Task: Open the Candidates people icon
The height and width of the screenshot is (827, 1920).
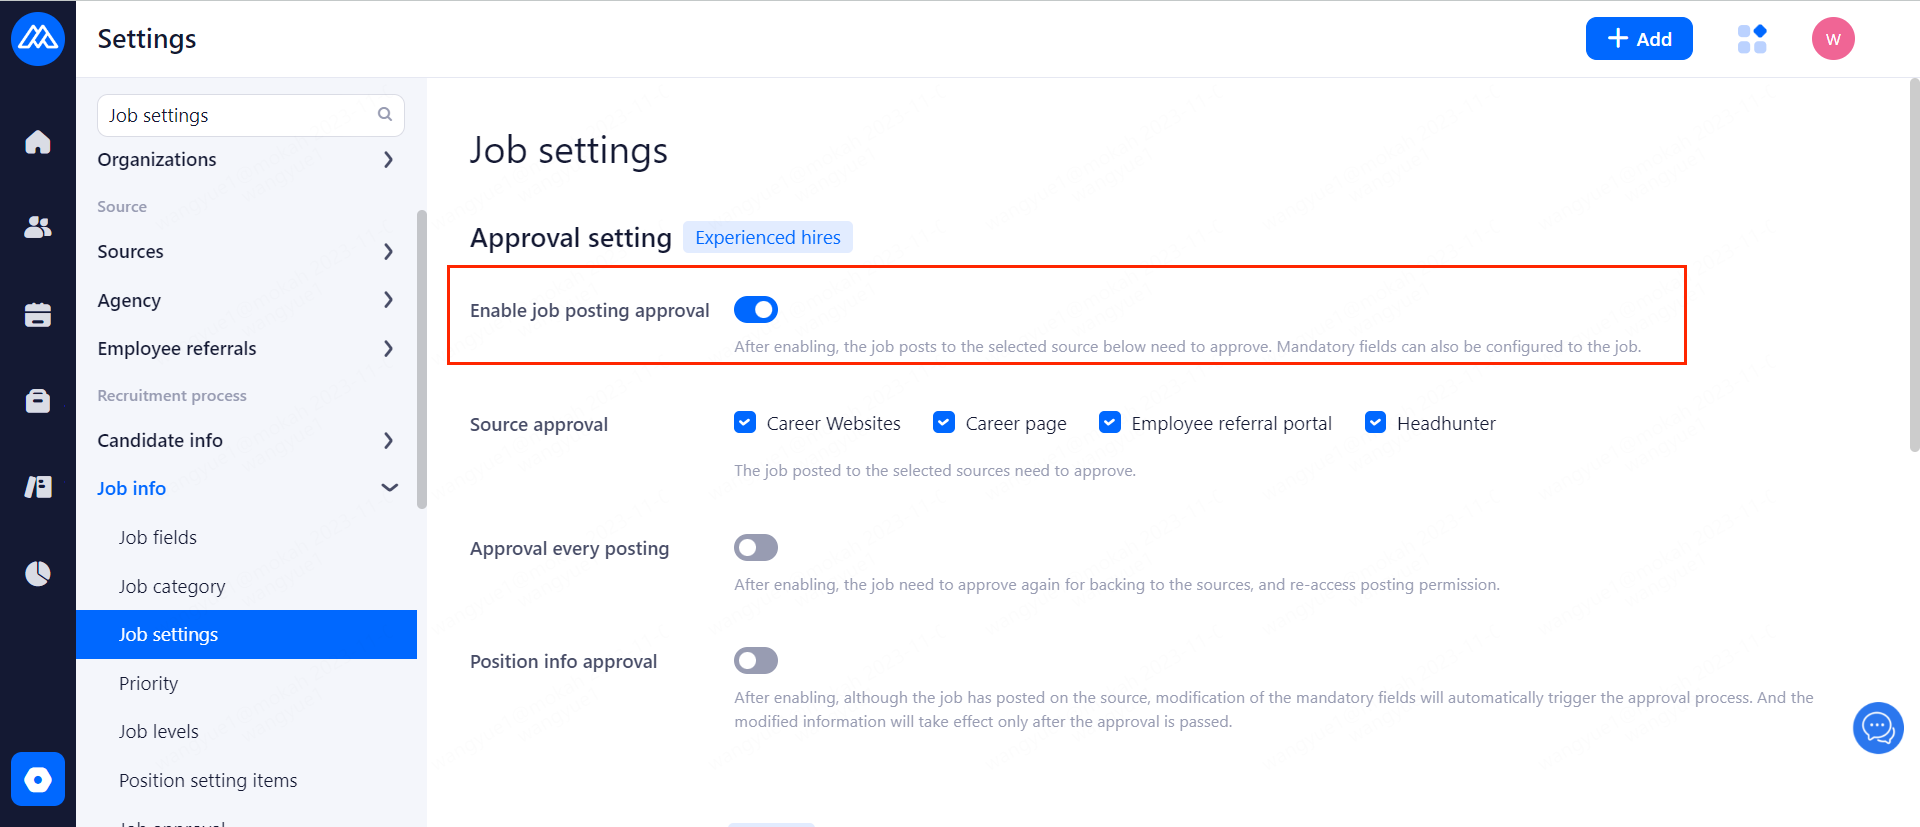Action: pyautogui.click(x=38, y=228)
